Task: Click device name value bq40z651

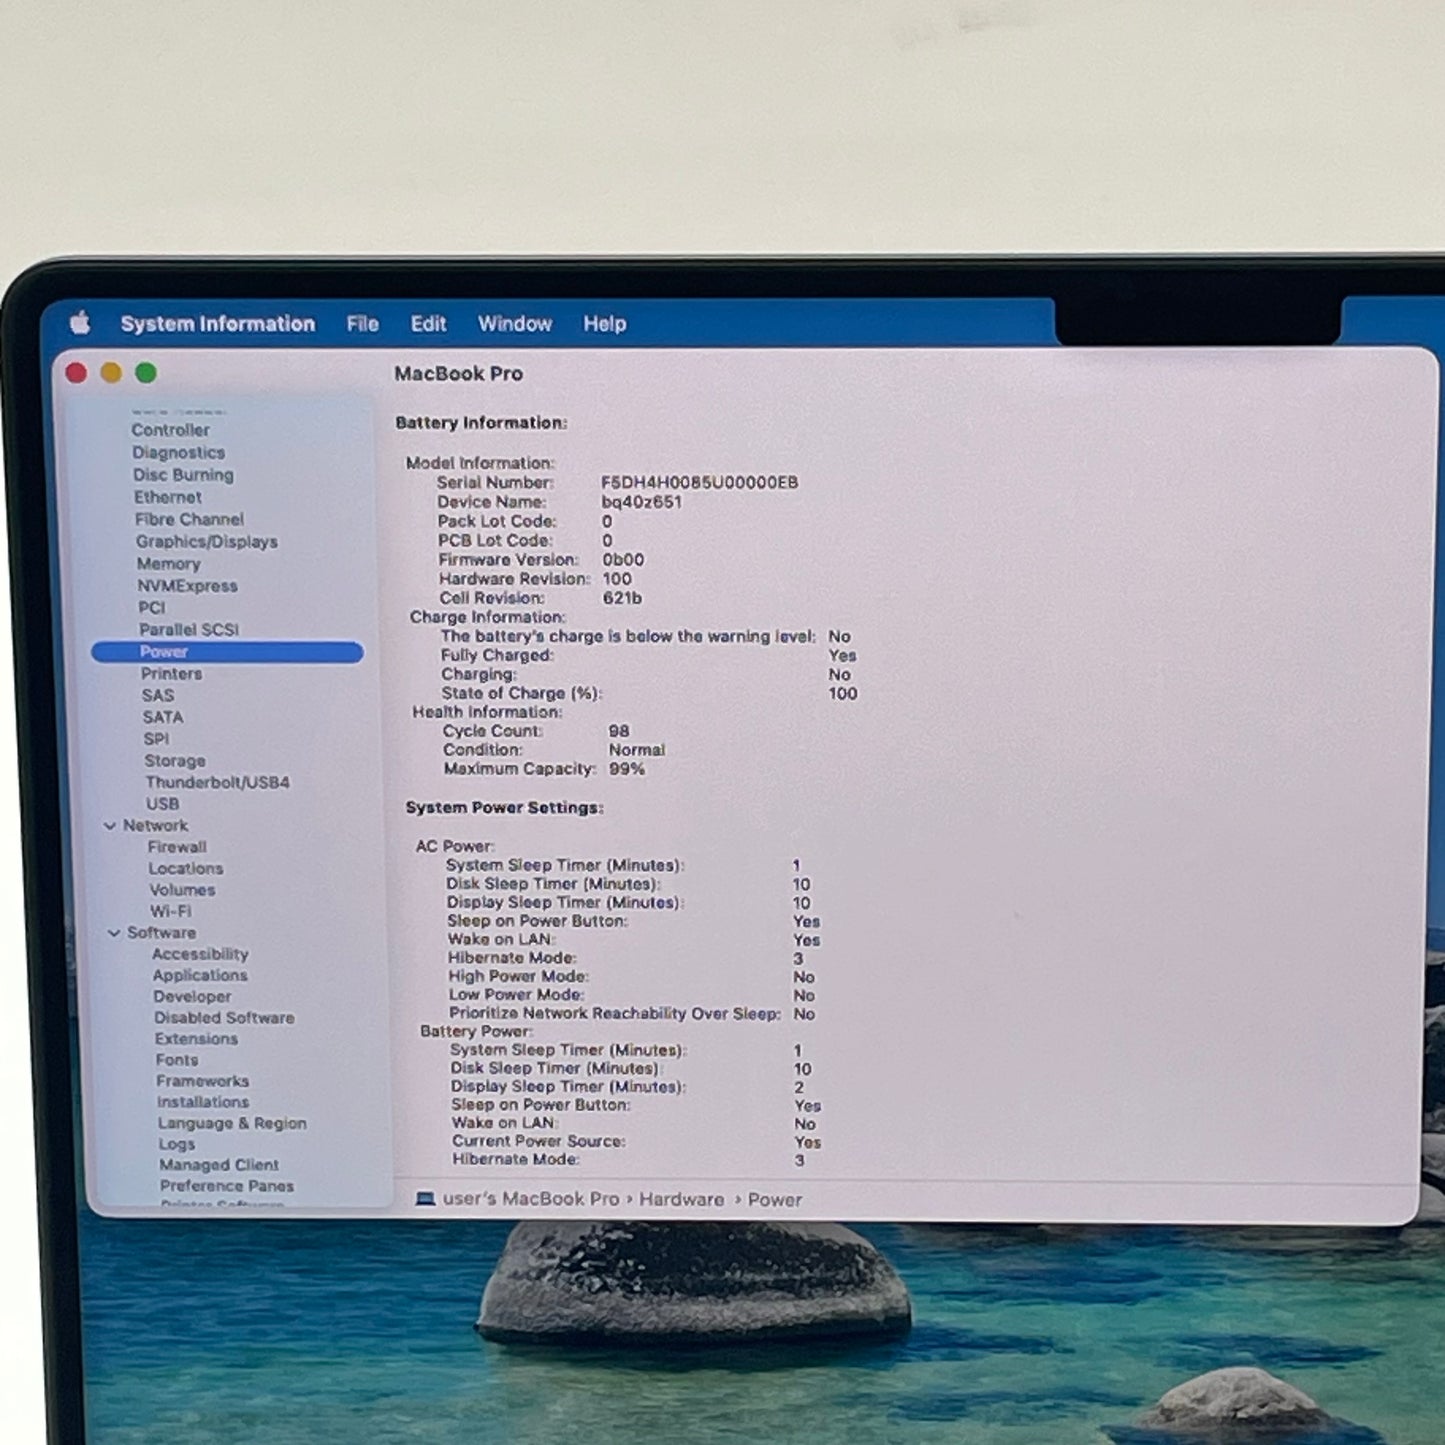Action: click(x=642, y=502)
